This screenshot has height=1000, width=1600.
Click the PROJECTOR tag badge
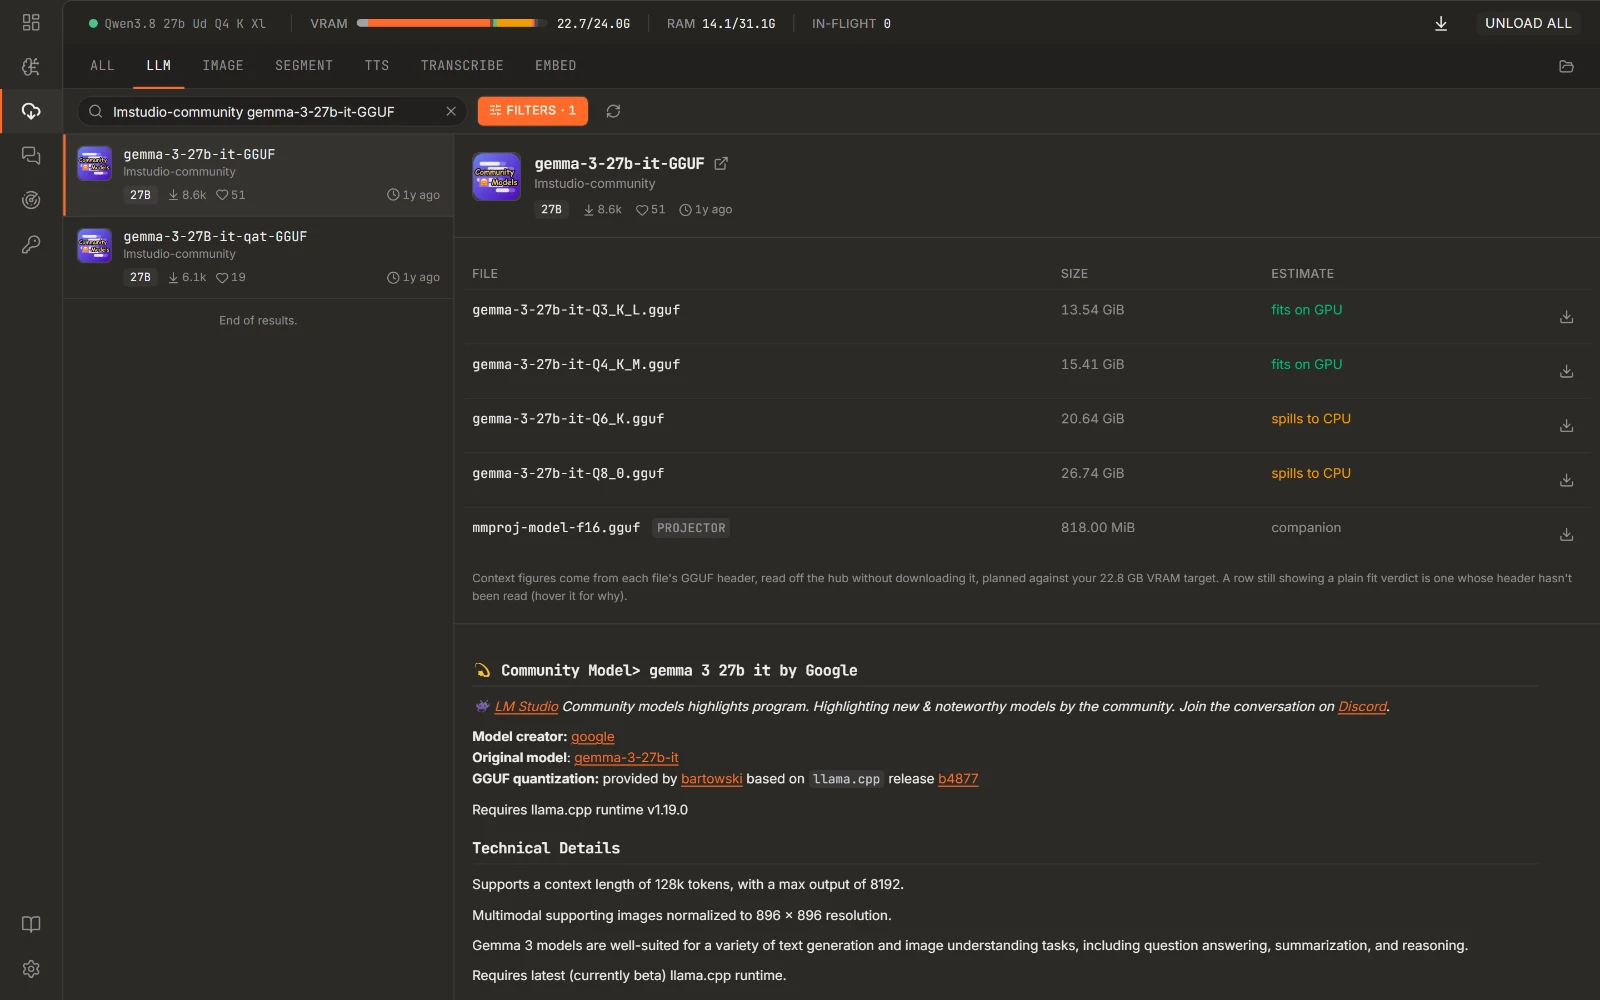pyautogui.click(x=691, y=528)
